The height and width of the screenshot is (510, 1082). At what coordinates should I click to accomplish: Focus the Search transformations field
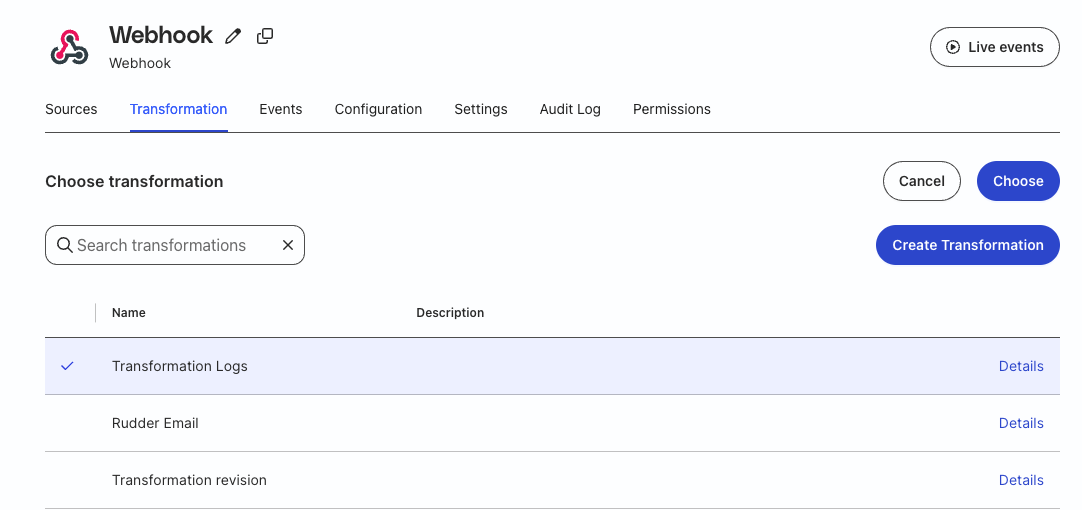tap(175, 245)
